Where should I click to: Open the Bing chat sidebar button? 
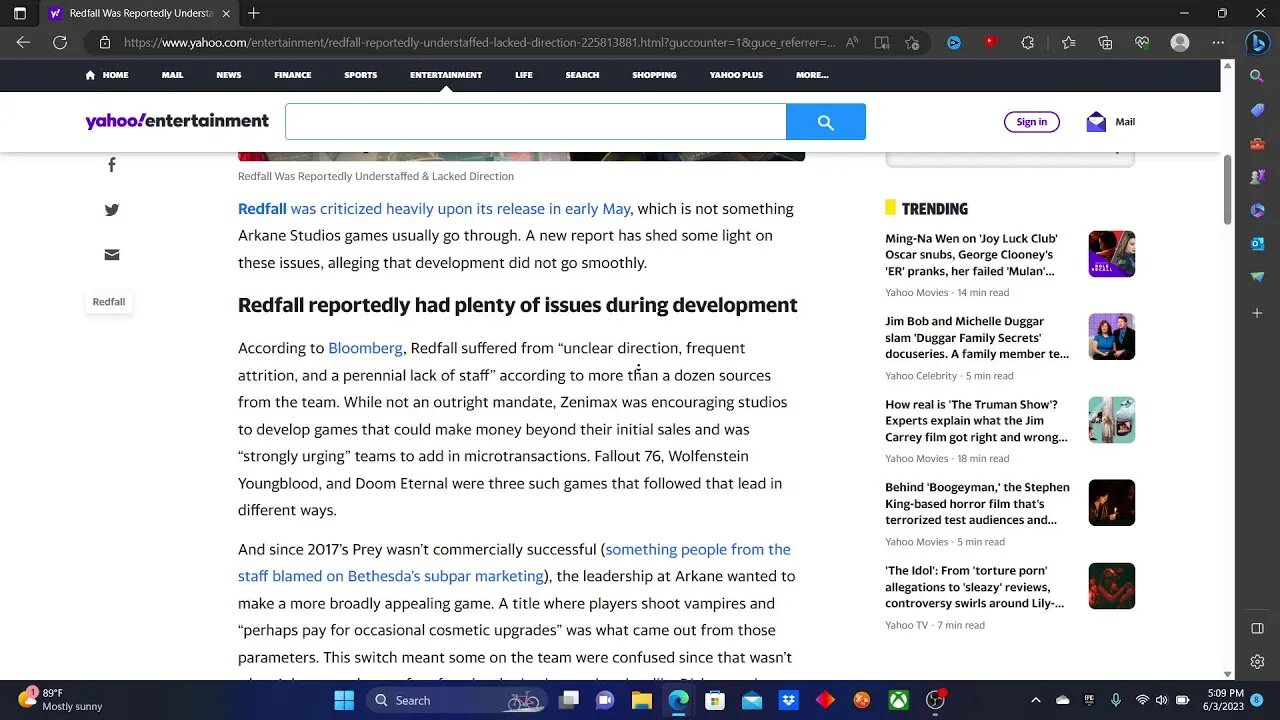[1257, 43]
